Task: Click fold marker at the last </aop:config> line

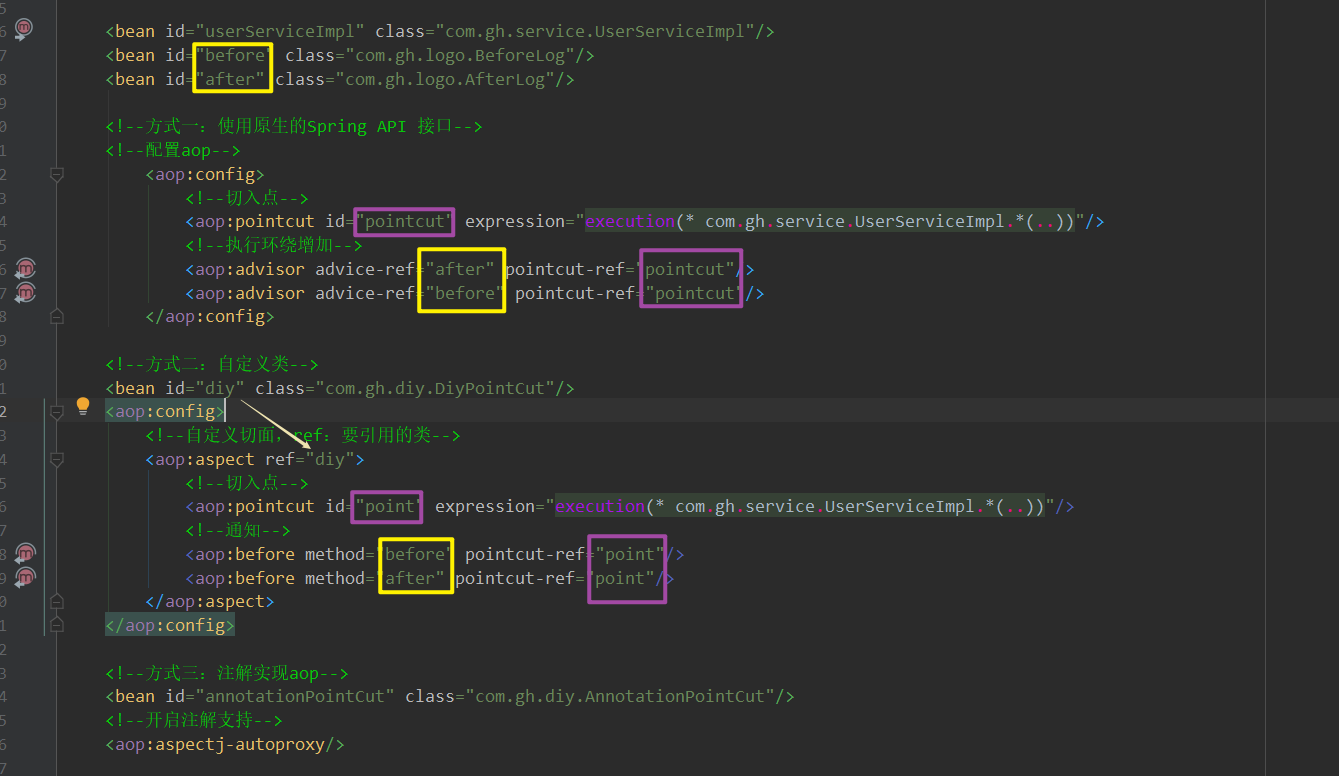Action: tap(57, 625)
